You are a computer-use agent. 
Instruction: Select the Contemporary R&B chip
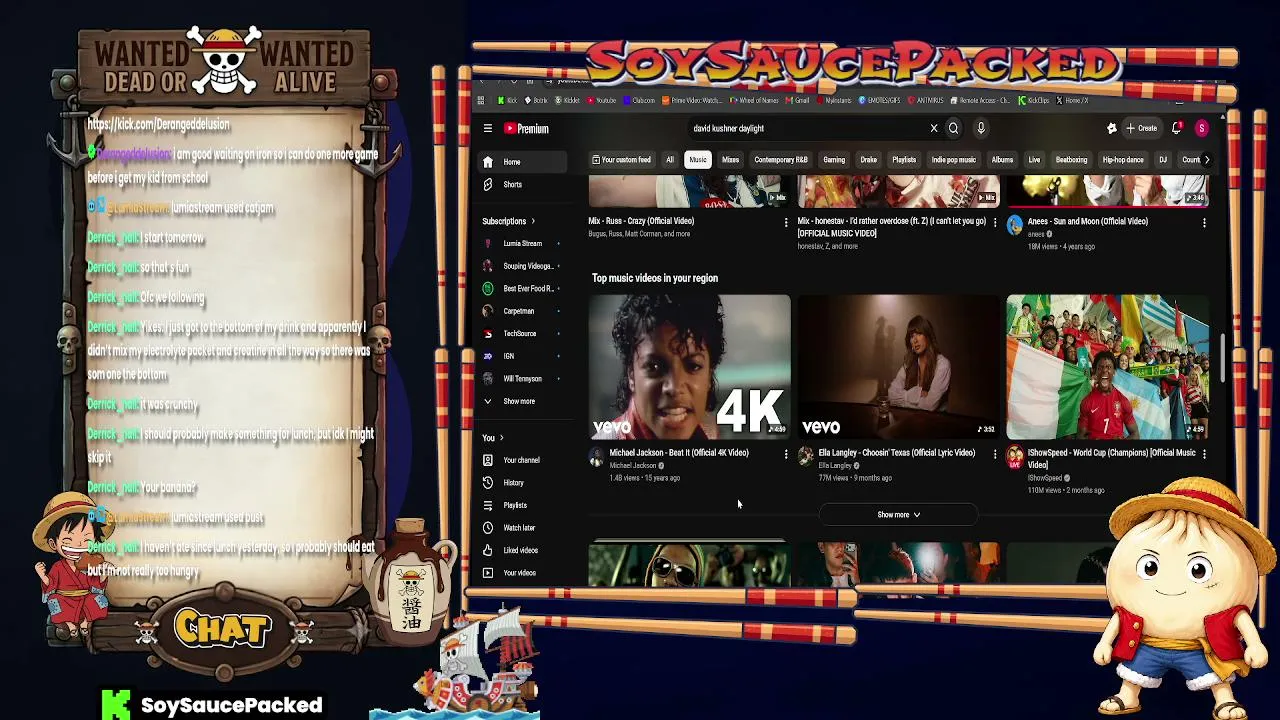[781, 160]
